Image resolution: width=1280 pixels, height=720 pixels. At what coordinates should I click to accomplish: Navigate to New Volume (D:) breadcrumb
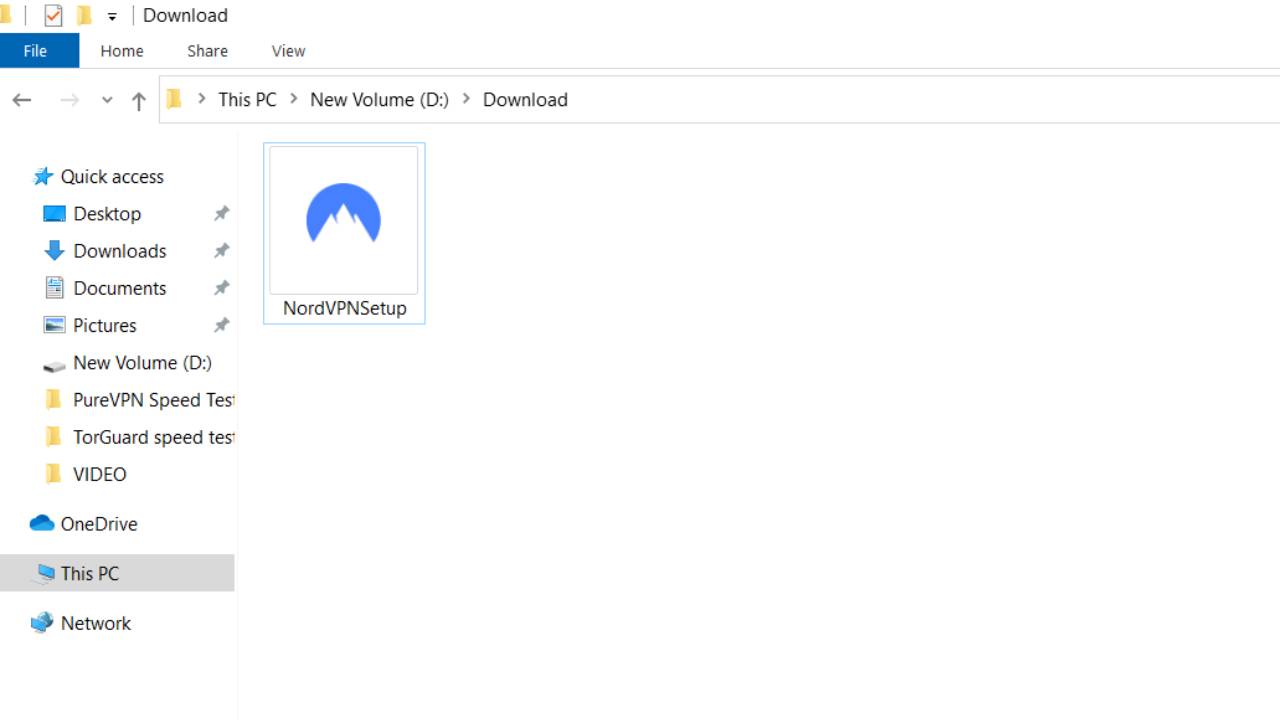pos(379,100)
